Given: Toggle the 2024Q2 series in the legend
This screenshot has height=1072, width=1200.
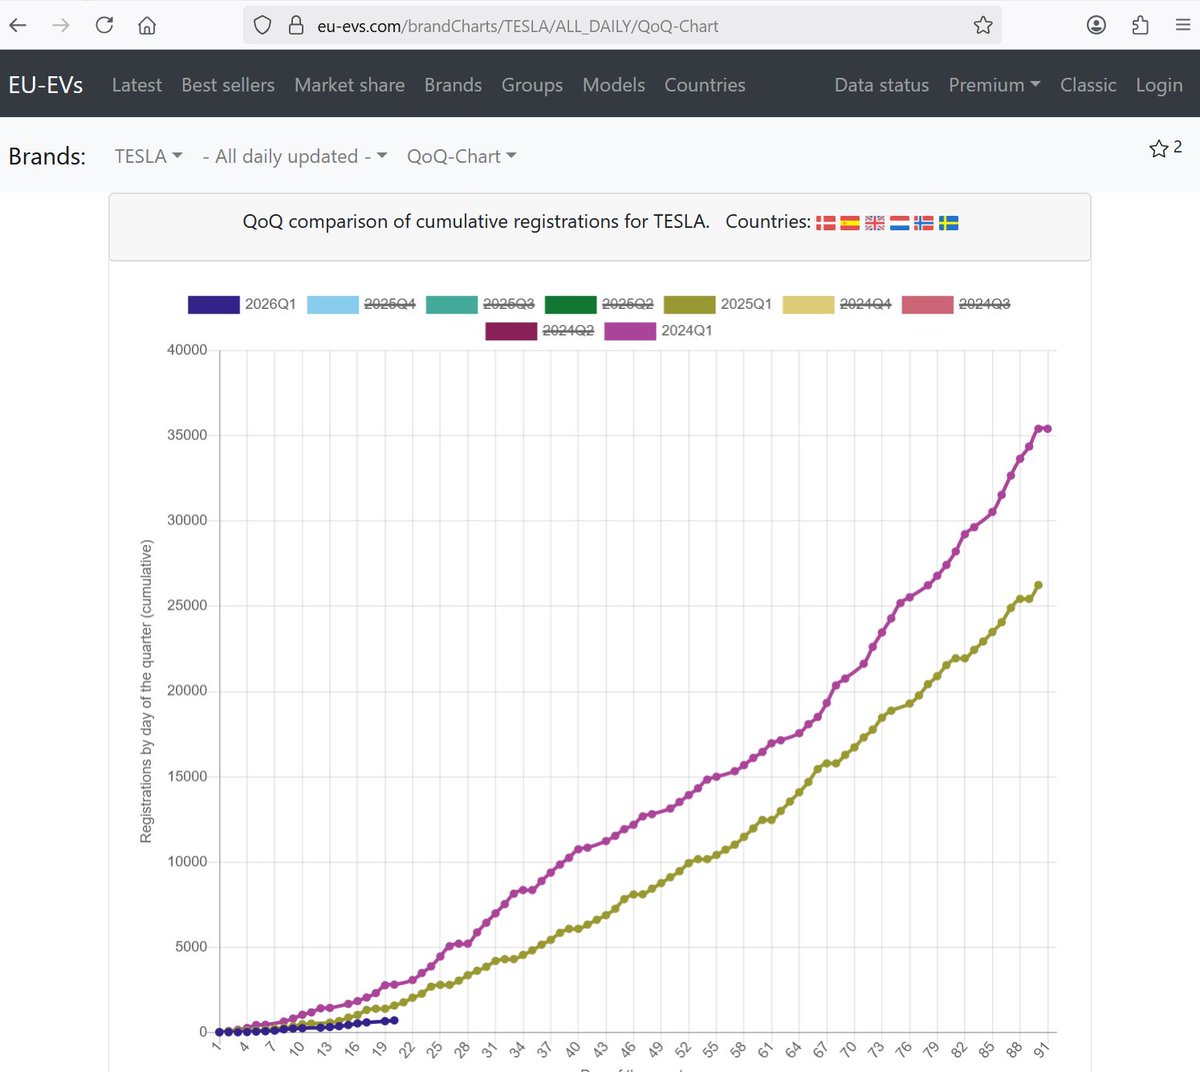Looking at the screenshot, I should (x=539, y=331).
